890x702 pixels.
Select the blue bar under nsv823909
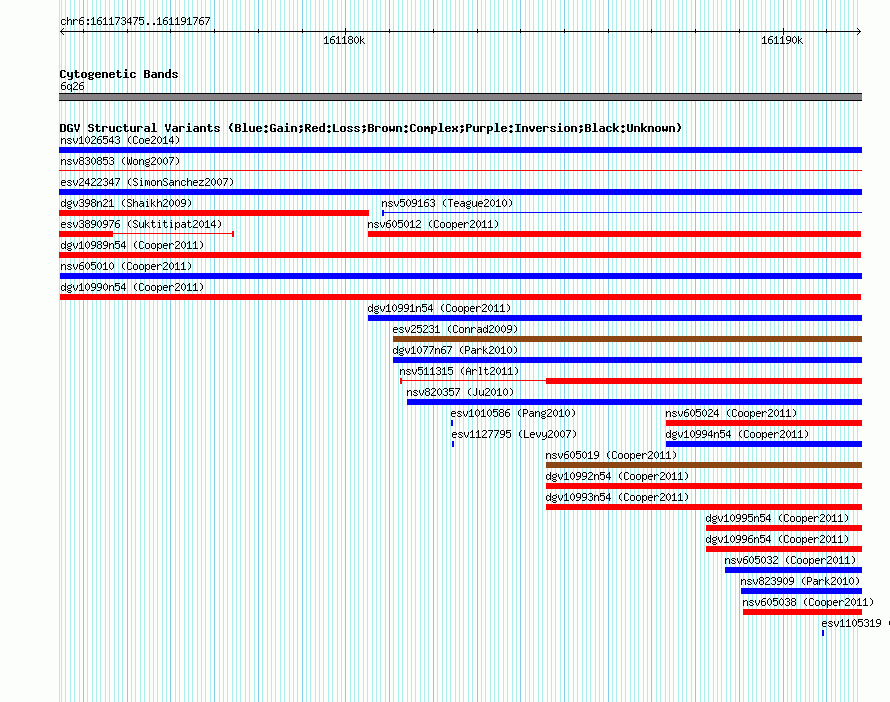[x=801, y=591]
